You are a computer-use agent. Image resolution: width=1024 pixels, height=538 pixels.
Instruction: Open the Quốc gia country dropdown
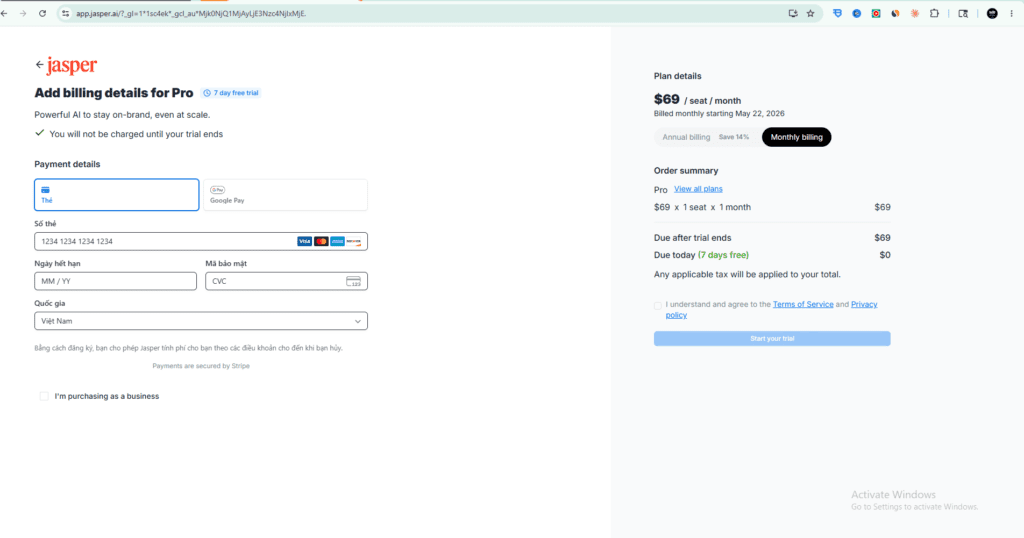pyautogui.click(x=201, y=321)
